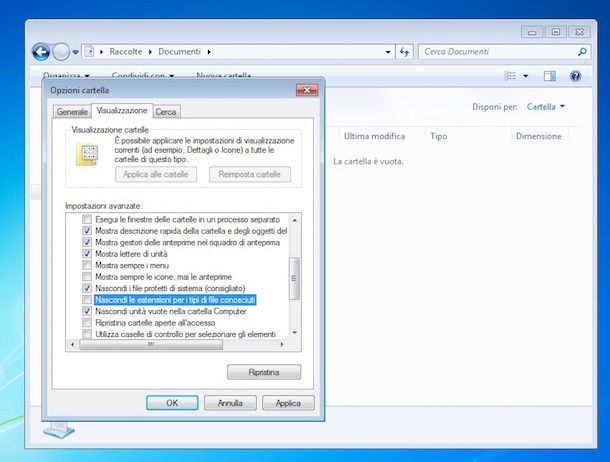Expand the chevron after Raccolte

coord(150,52)
